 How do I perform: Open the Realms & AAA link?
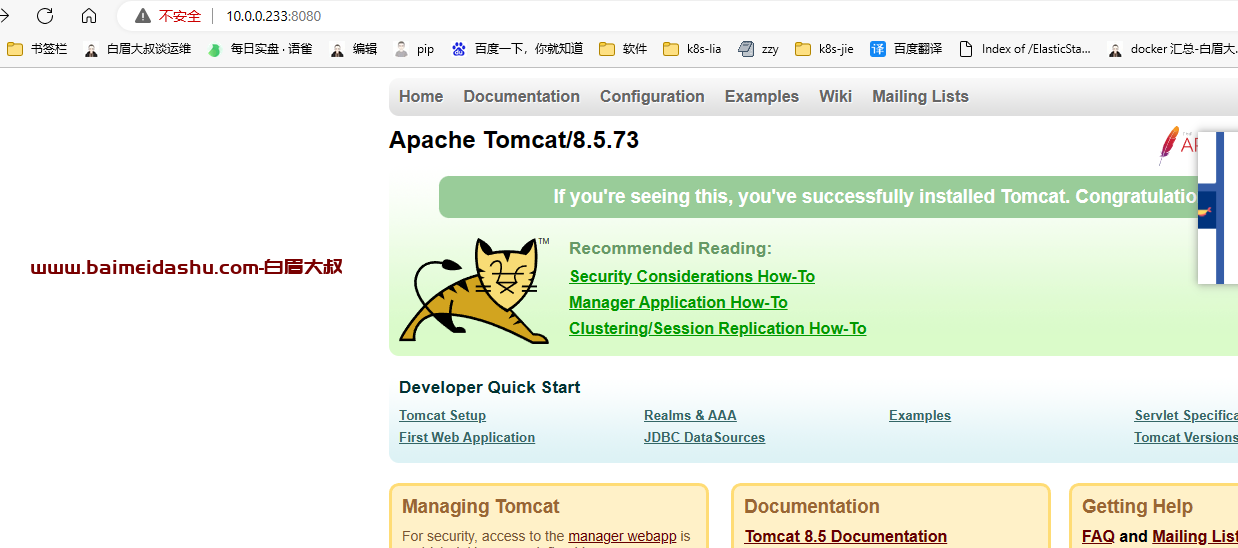(x=690, y=415)
